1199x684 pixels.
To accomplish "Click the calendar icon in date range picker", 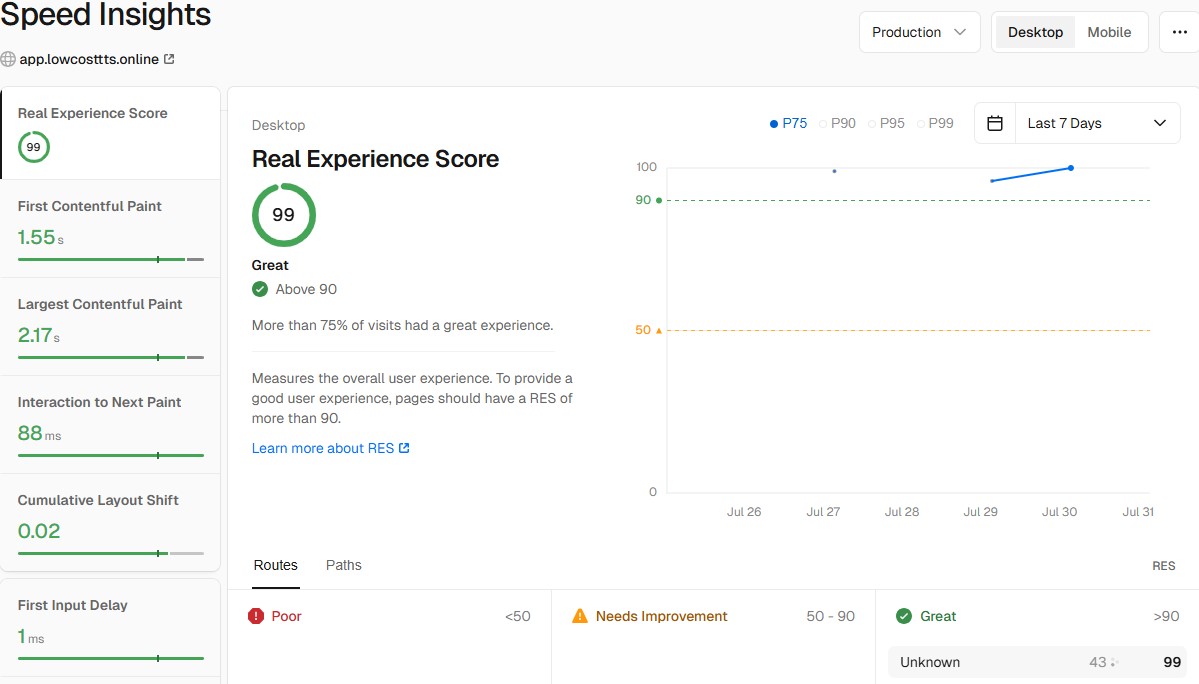I will coord(995,123).
